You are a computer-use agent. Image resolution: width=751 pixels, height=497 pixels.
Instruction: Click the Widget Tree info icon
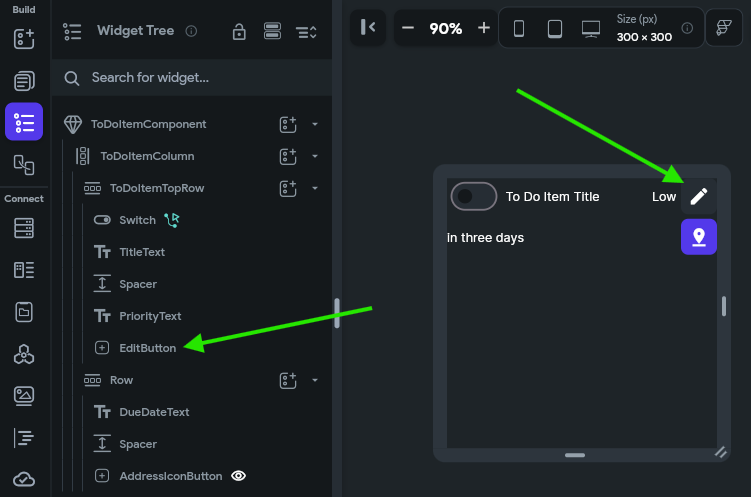tap(191, 31)
